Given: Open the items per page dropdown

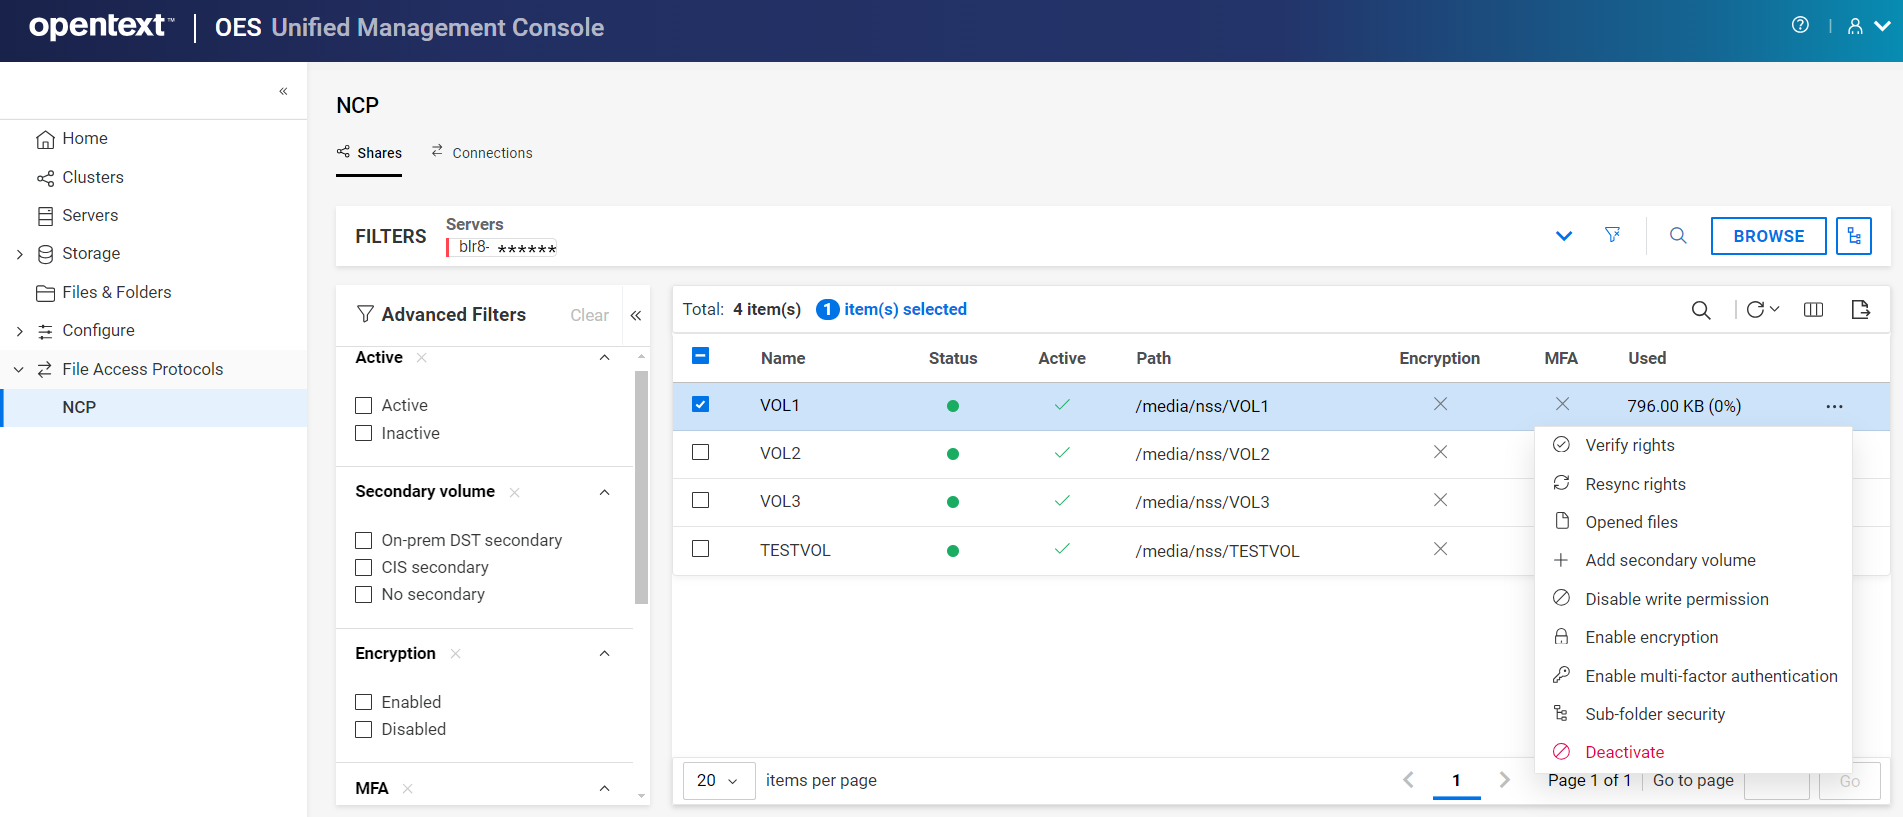Looking at the screenshot, I should coord(717,781).
